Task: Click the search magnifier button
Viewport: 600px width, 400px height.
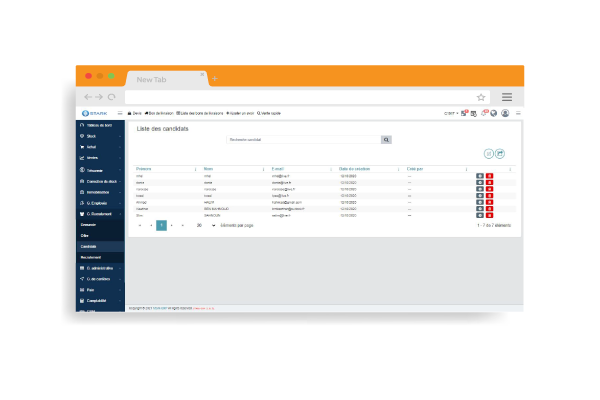Action: (x=387, y=140)
